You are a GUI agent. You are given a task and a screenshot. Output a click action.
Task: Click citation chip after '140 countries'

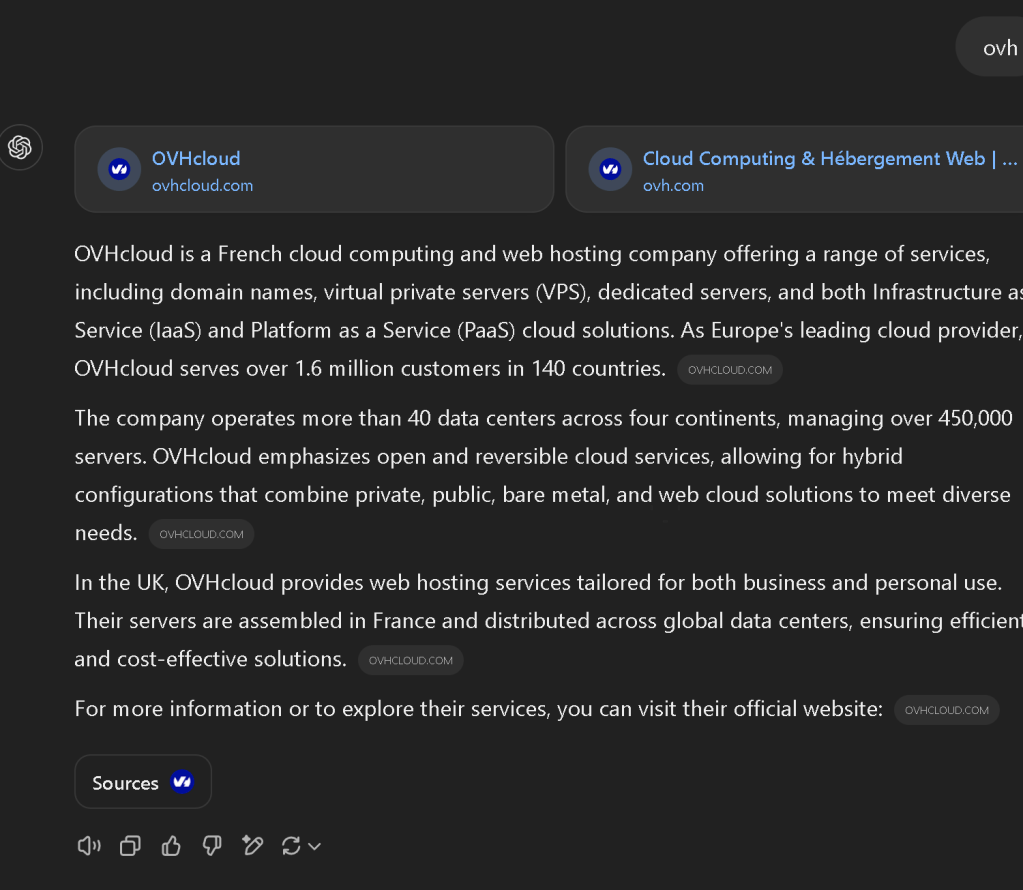[x=730, y=370]
